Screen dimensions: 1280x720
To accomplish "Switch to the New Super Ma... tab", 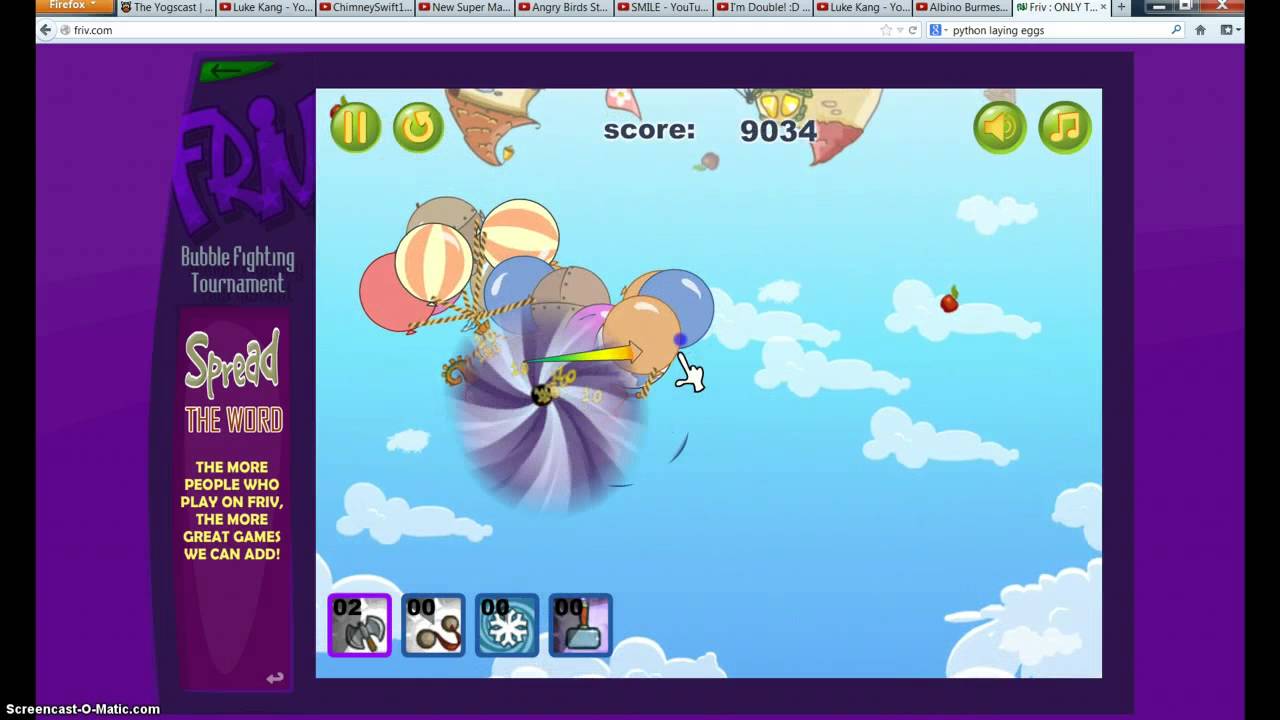I will click(464, 7).
